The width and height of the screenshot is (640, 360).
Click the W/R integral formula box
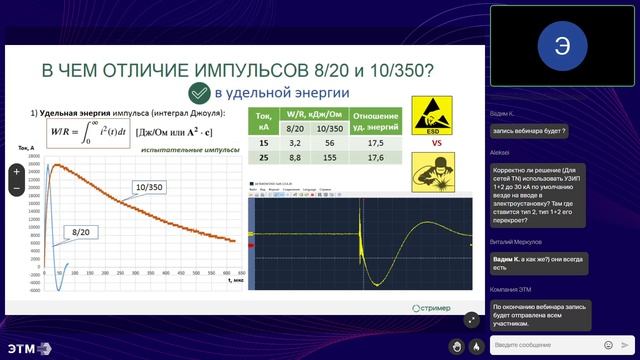coord(89,133)
